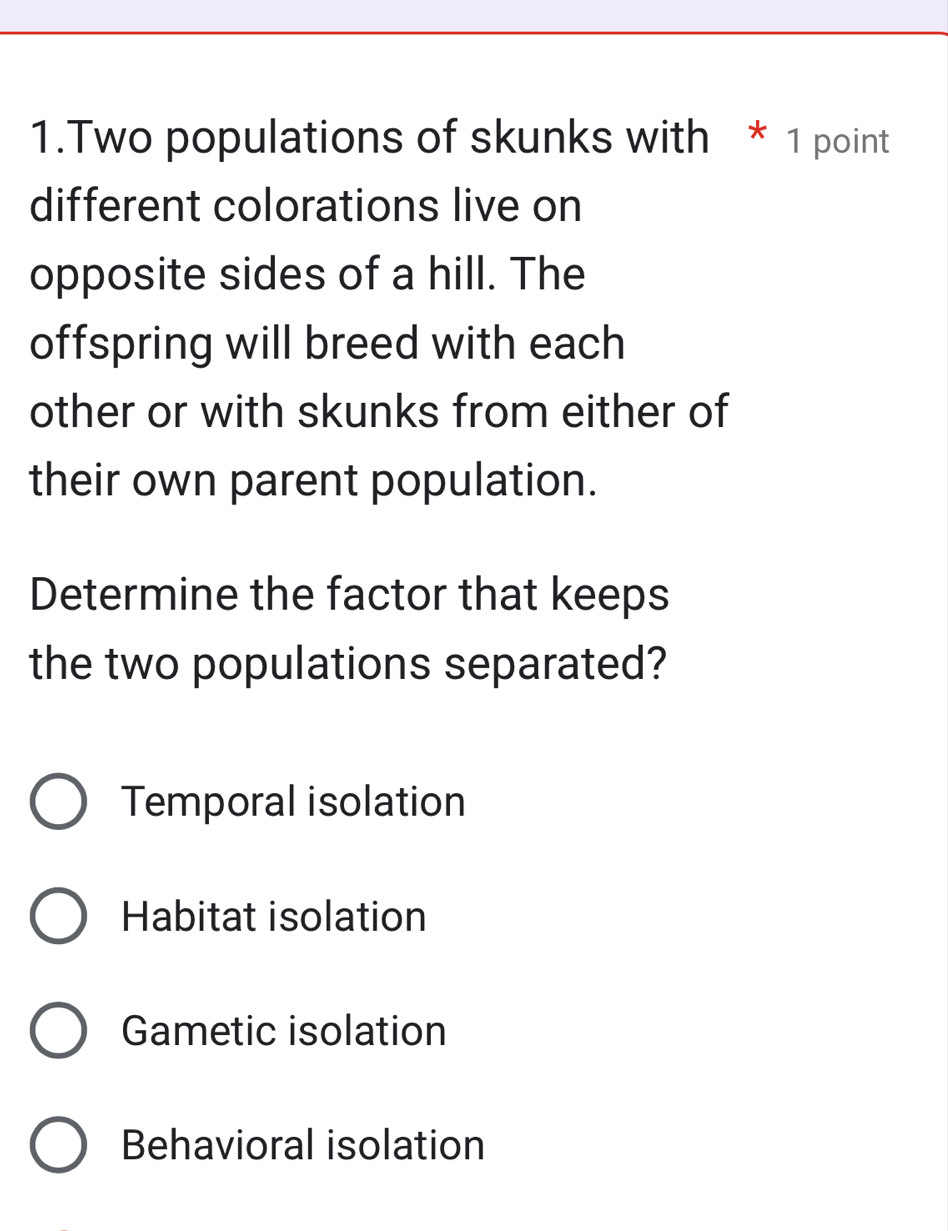Click the sentence 'Determine the factor that keeps'
The height and width of the screenshot is (1231, 948).
tap(349, 594)
